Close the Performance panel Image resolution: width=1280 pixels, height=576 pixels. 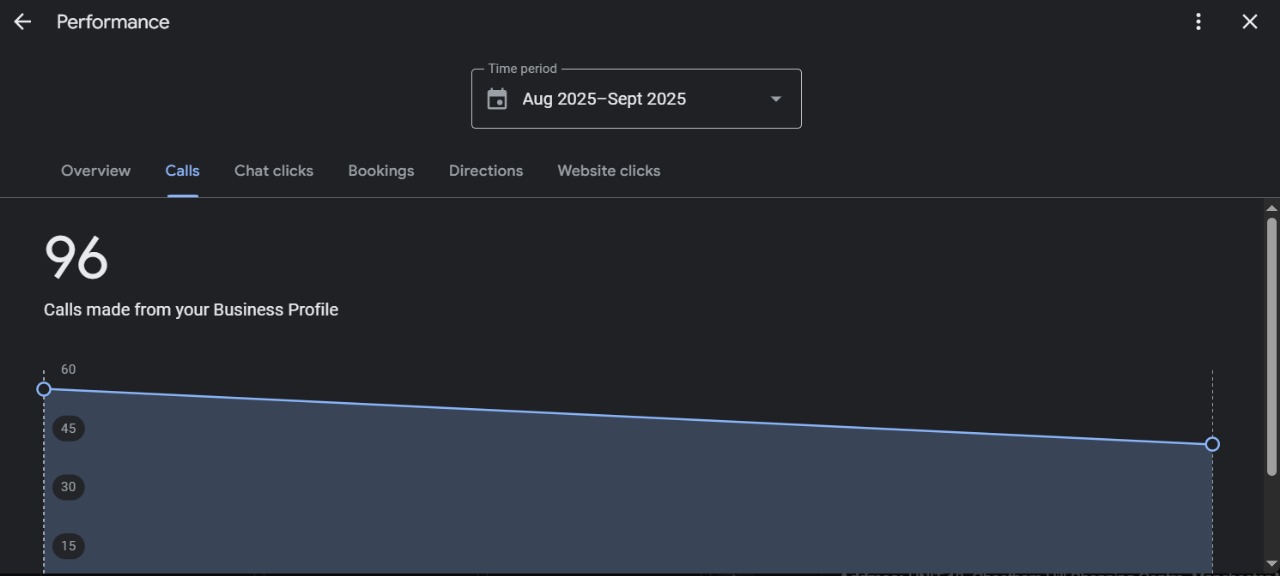coord(1249,22)
